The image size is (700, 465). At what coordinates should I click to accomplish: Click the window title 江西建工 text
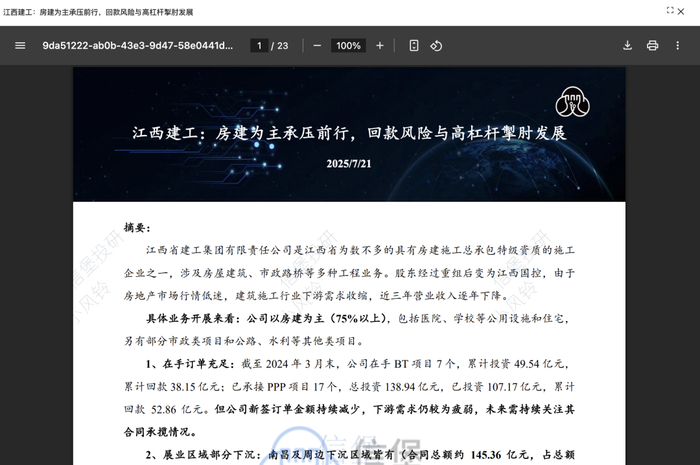(x=98, y=12)
